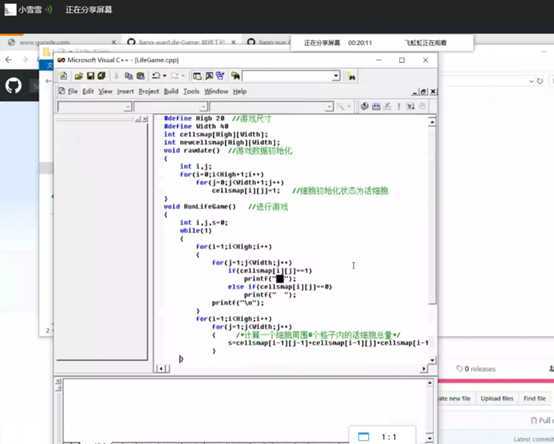
Task: Expand the Find combo box dropdown
Action: 336,76
